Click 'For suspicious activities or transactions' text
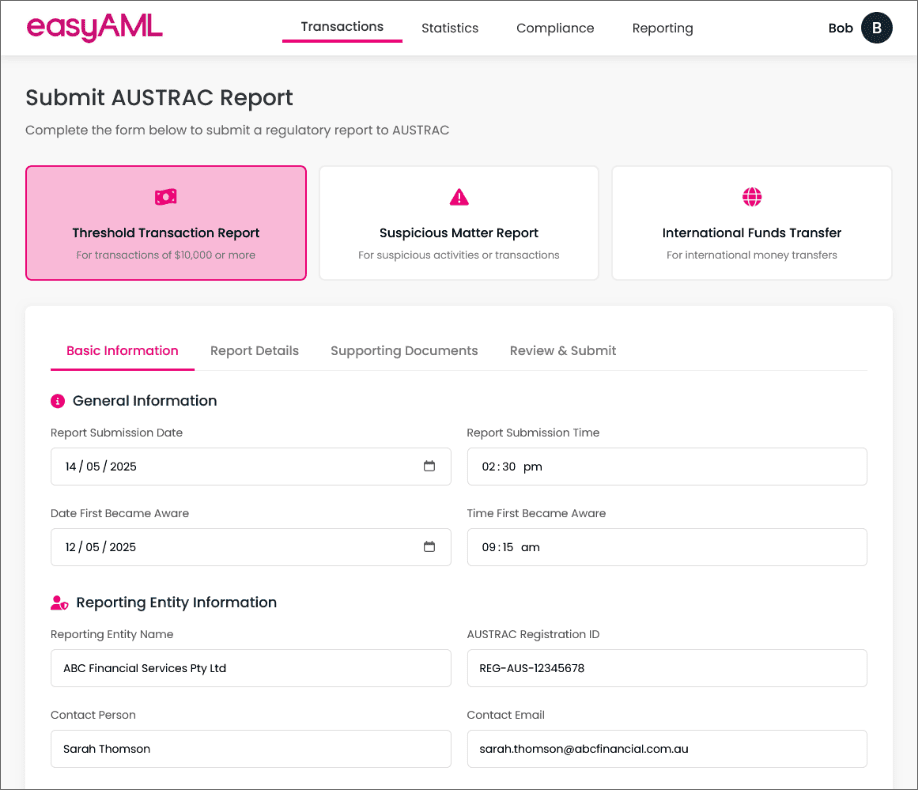The height and width of the screenshot is (790, 918). click(458, 255)
